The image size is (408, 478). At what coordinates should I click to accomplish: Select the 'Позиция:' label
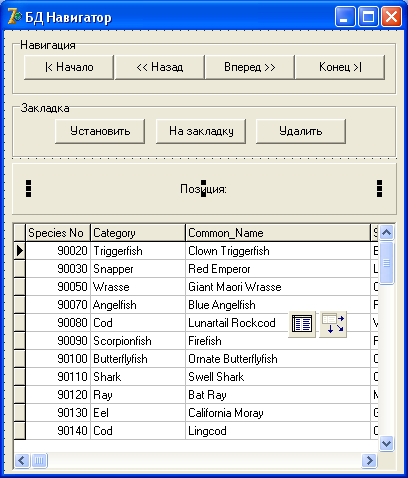point(203,189)
